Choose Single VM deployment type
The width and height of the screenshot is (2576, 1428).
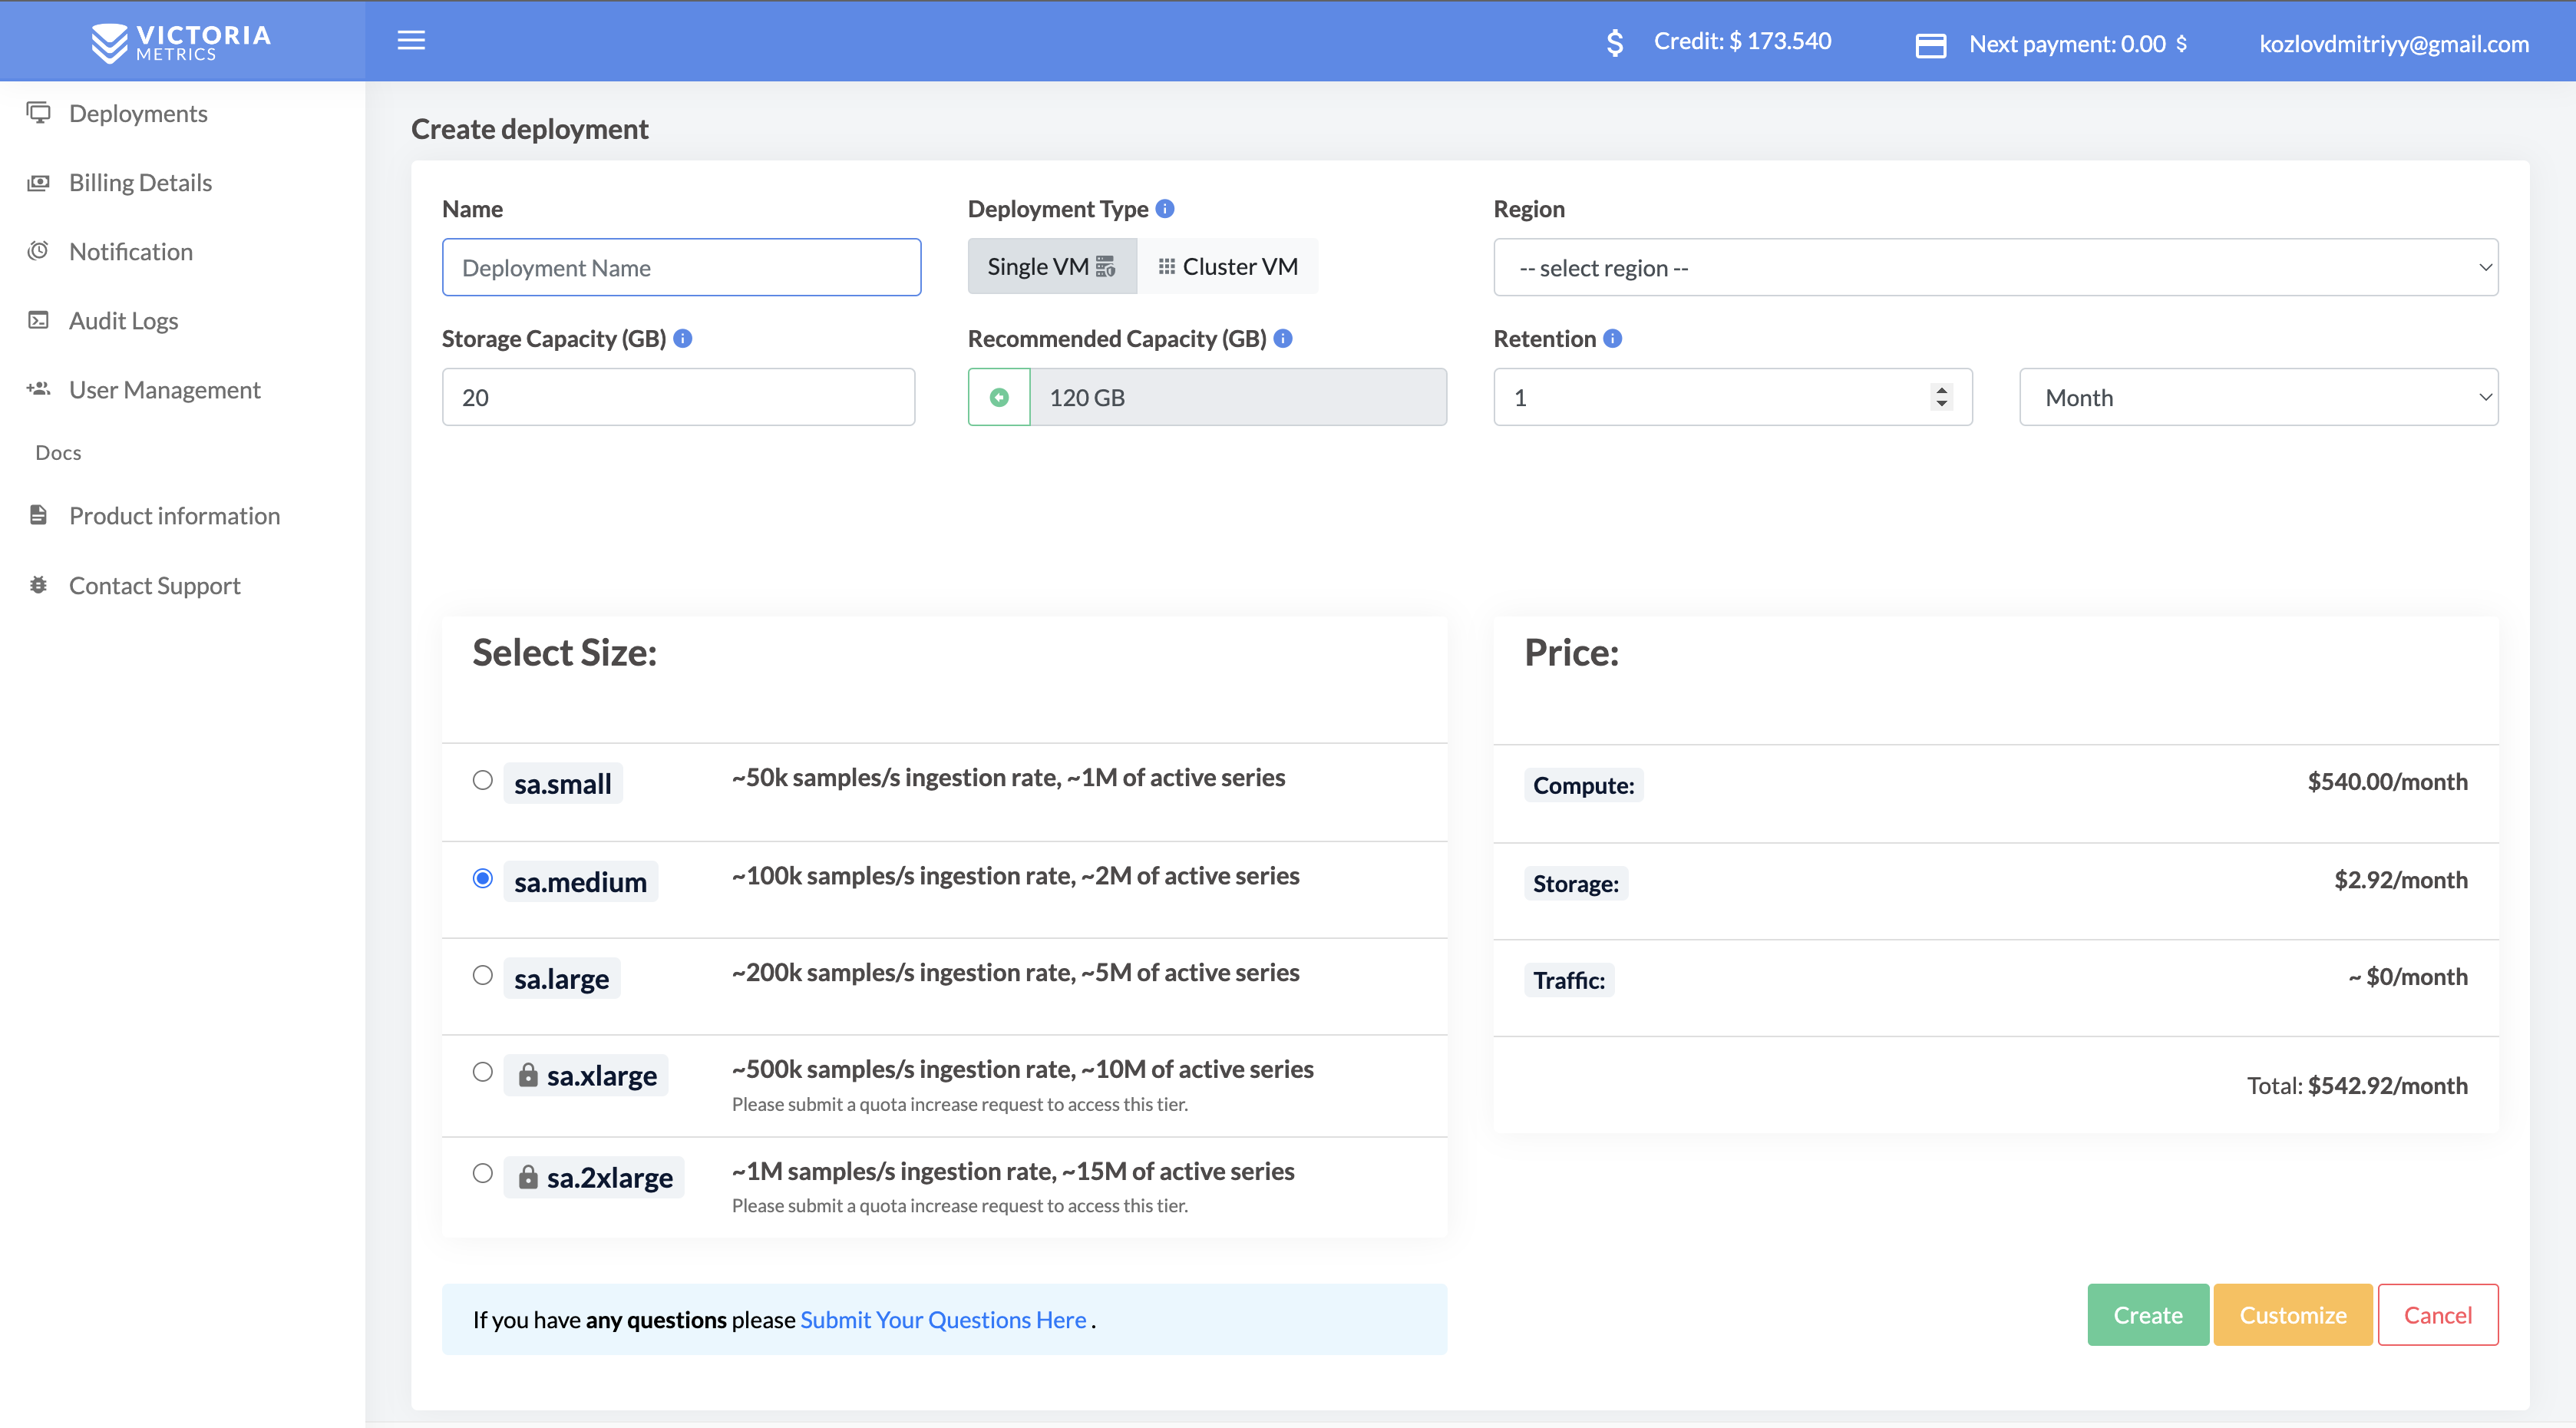[x=1052, y=266]
